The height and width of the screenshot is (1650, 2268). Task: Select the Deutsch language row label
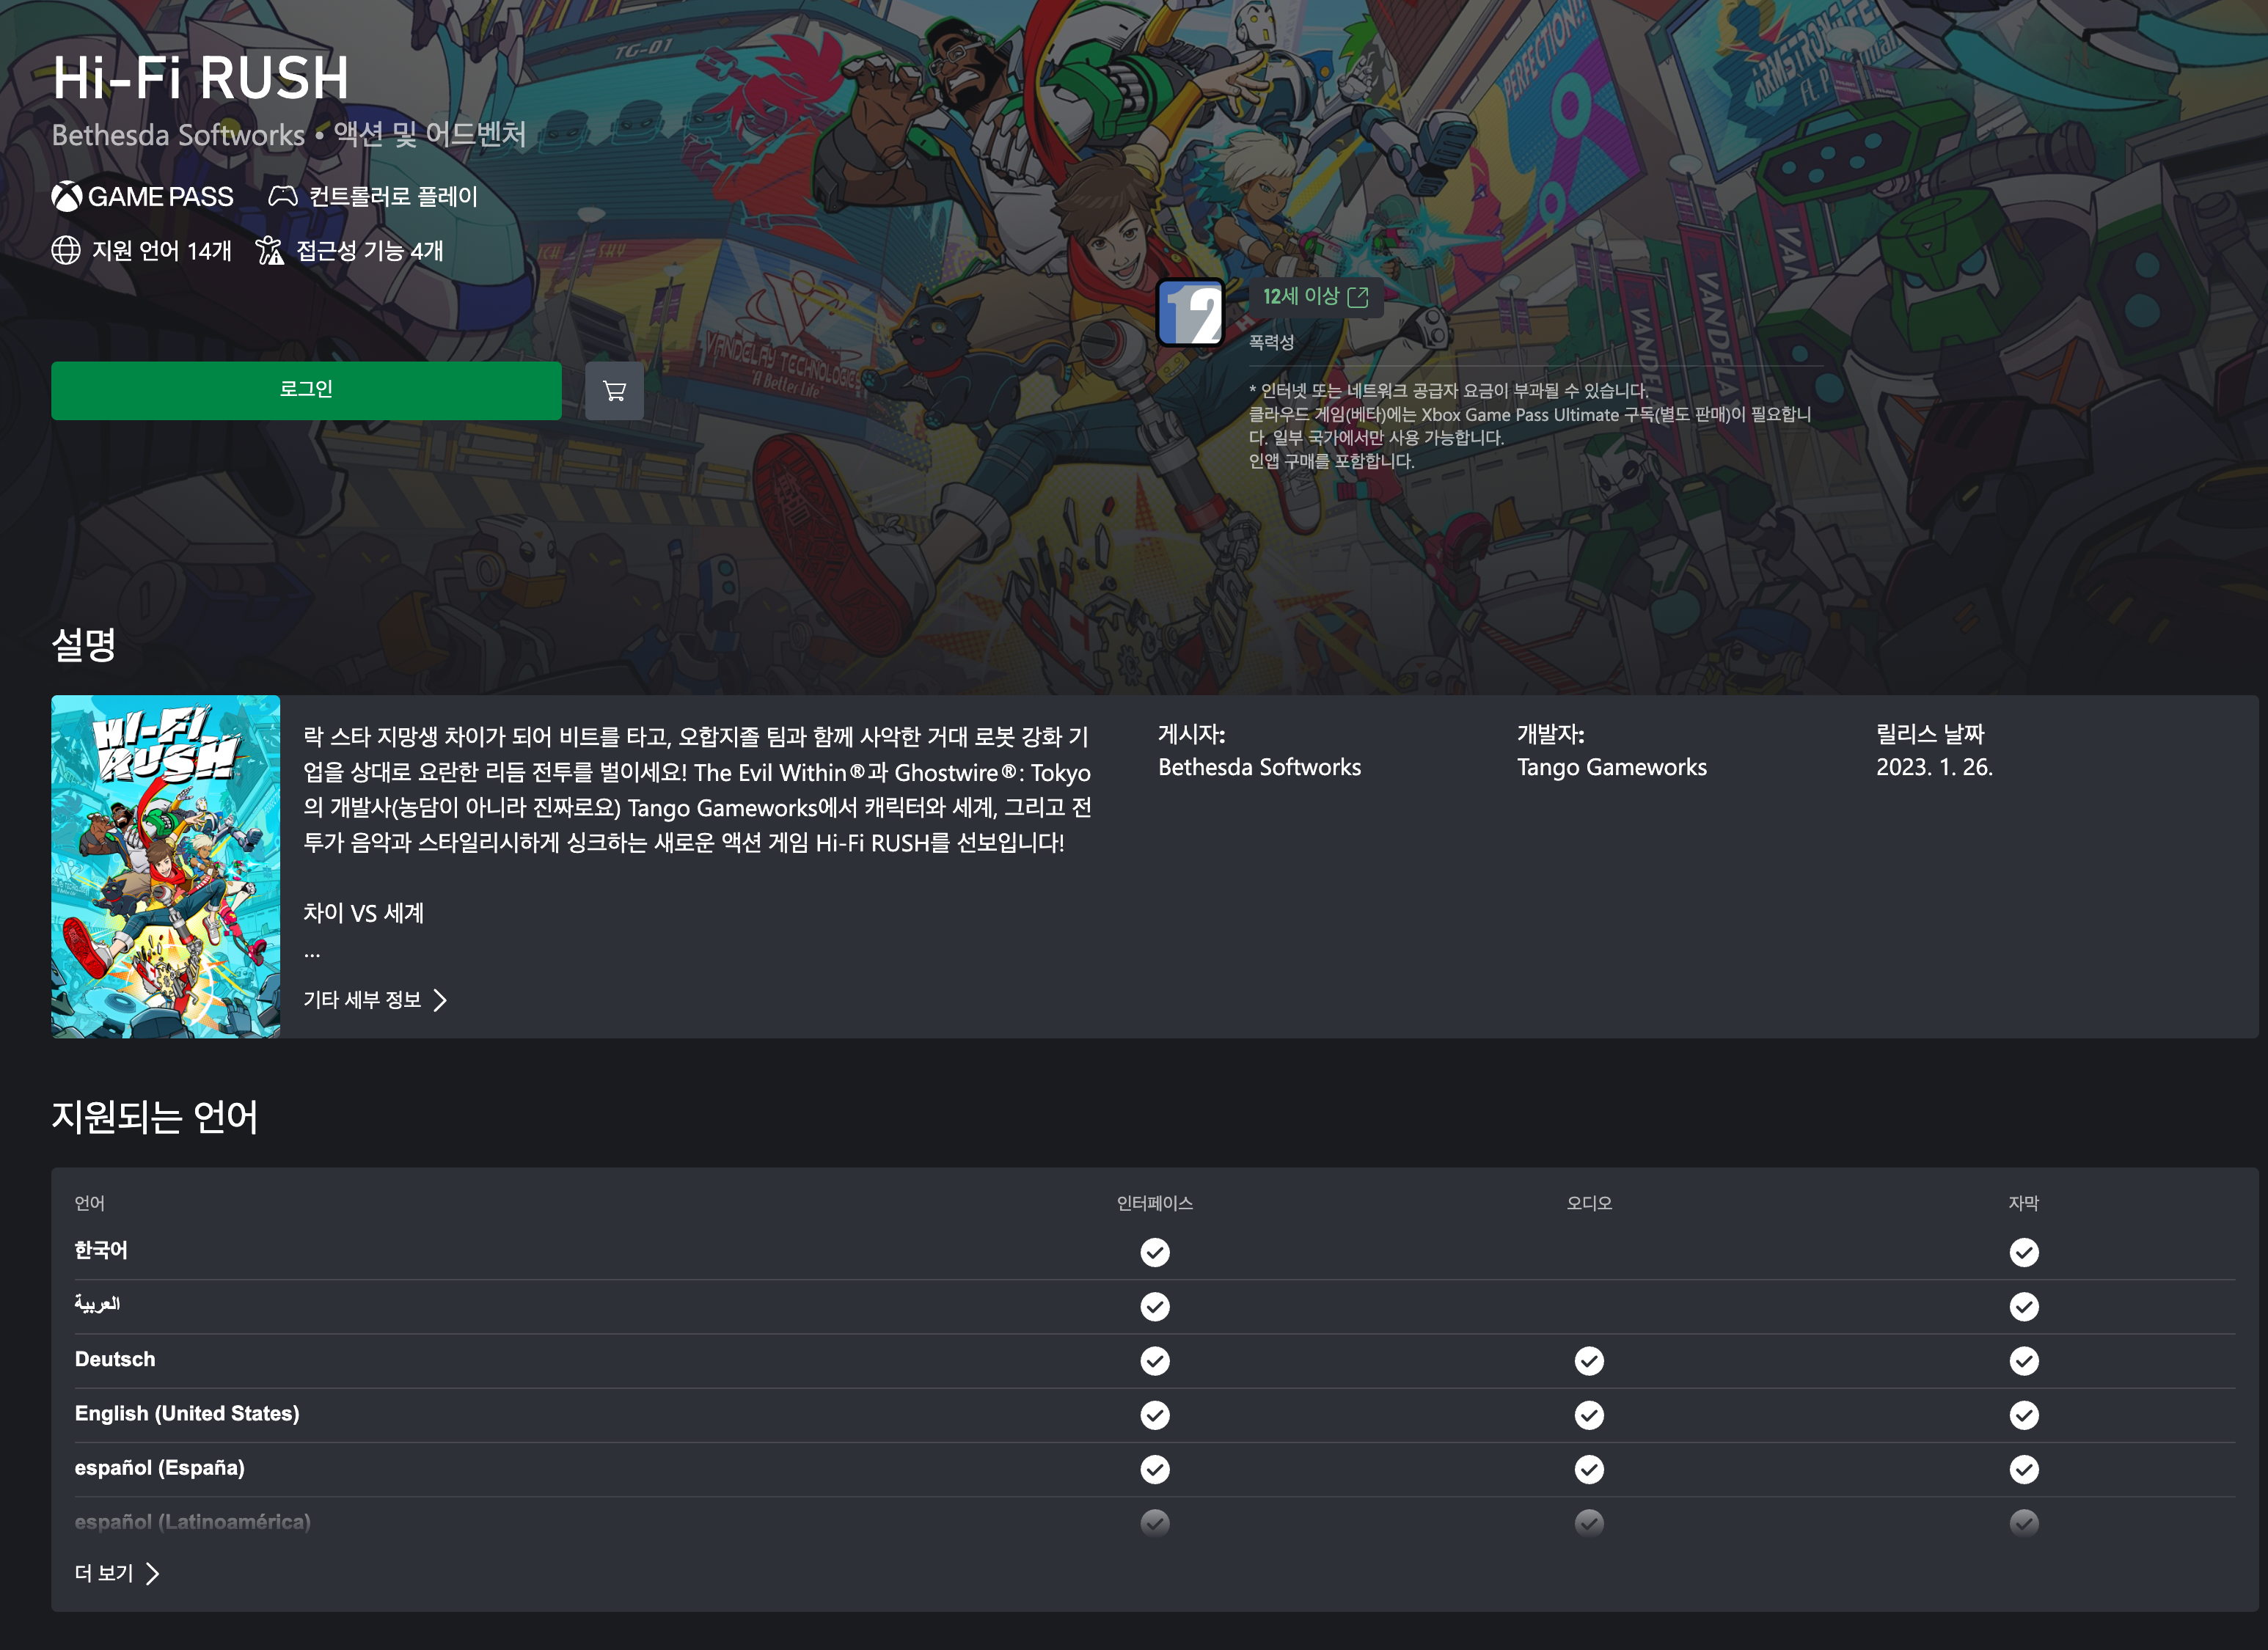115,1359
